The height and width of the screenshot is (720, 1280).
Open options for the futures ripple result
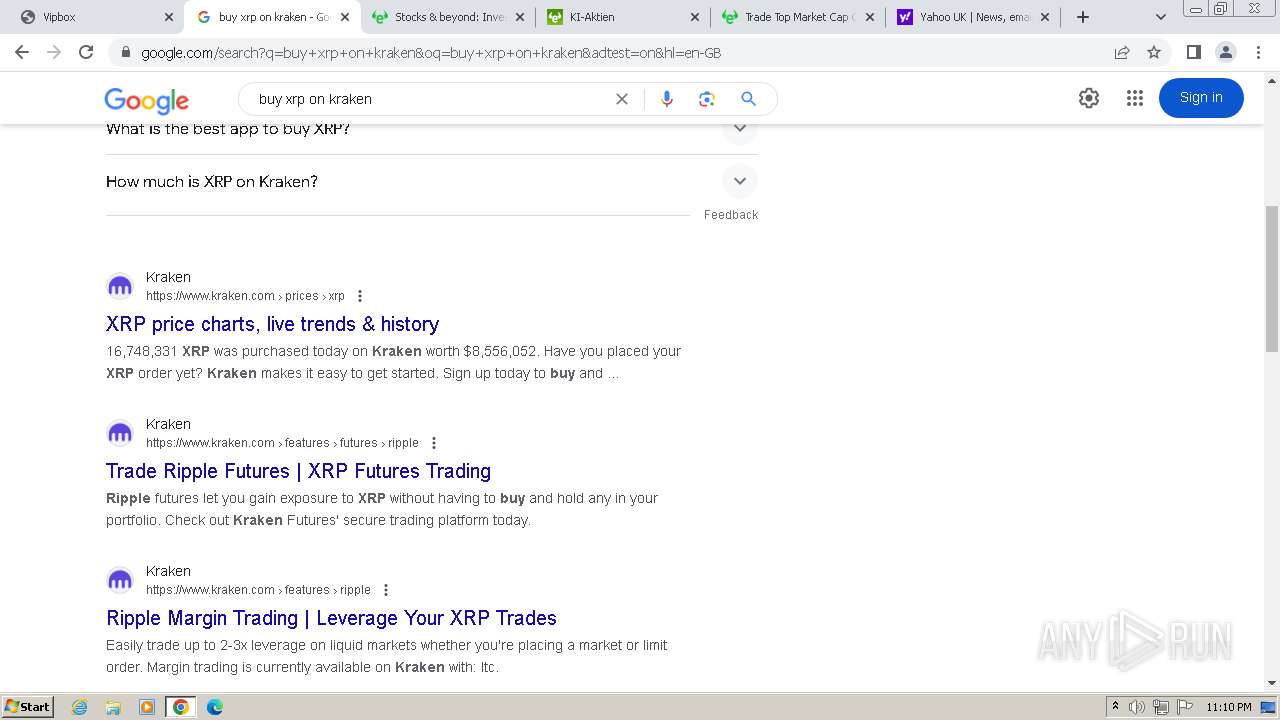tap(434, 443)
